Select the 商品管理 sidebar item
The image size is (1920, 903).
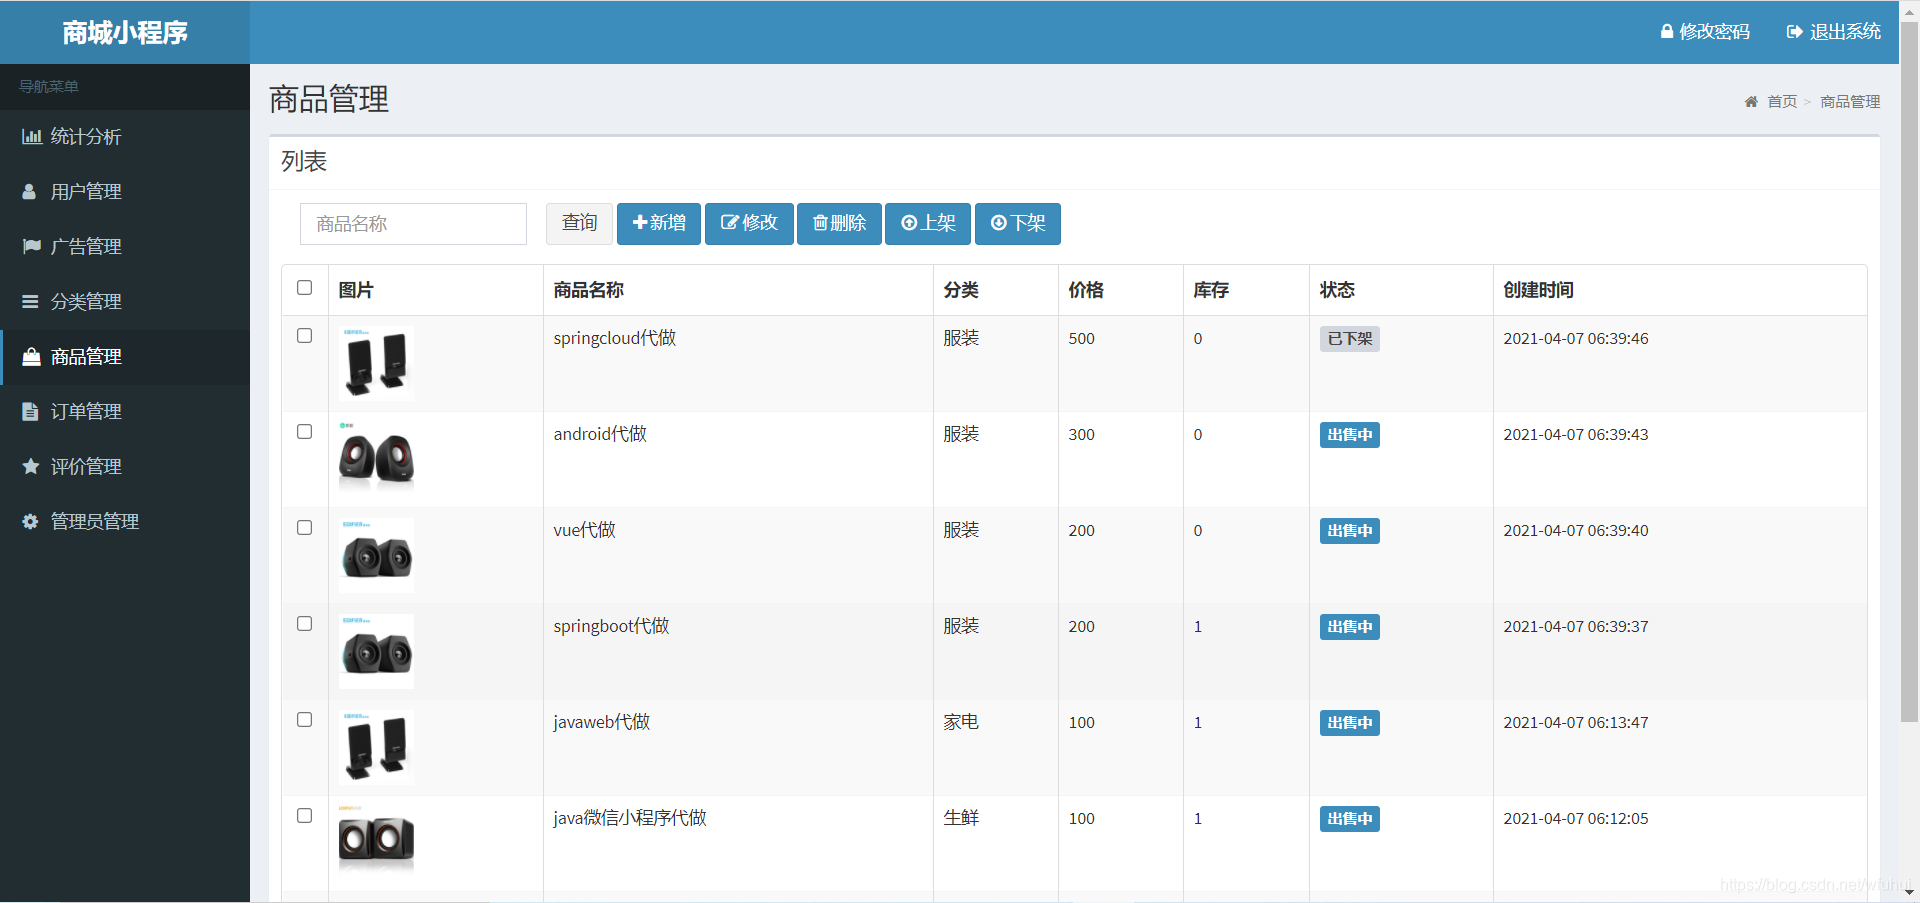[125, 357]
